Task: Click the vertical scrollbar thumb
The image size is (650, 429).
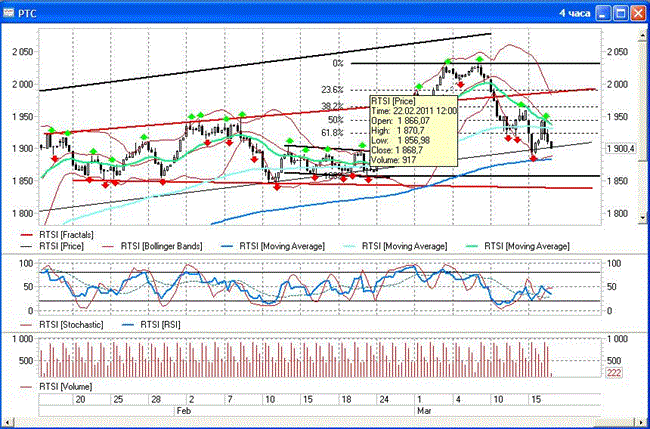Action: coord(642,101)
